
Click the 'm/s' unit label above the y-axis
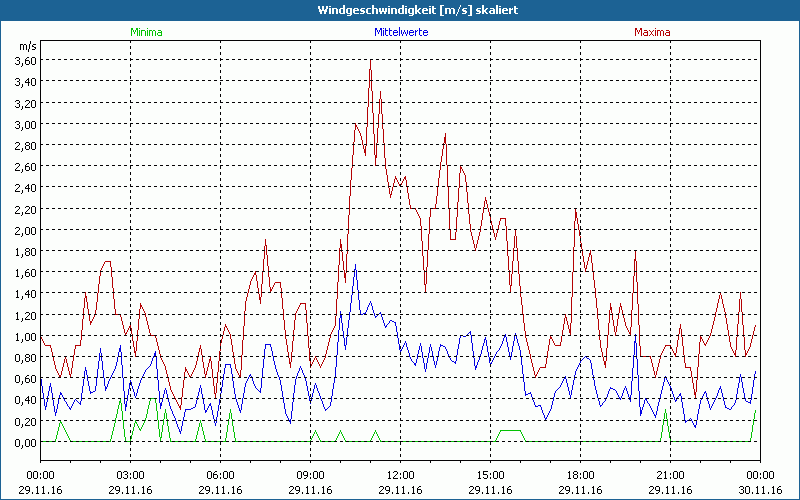click(28, 46)
